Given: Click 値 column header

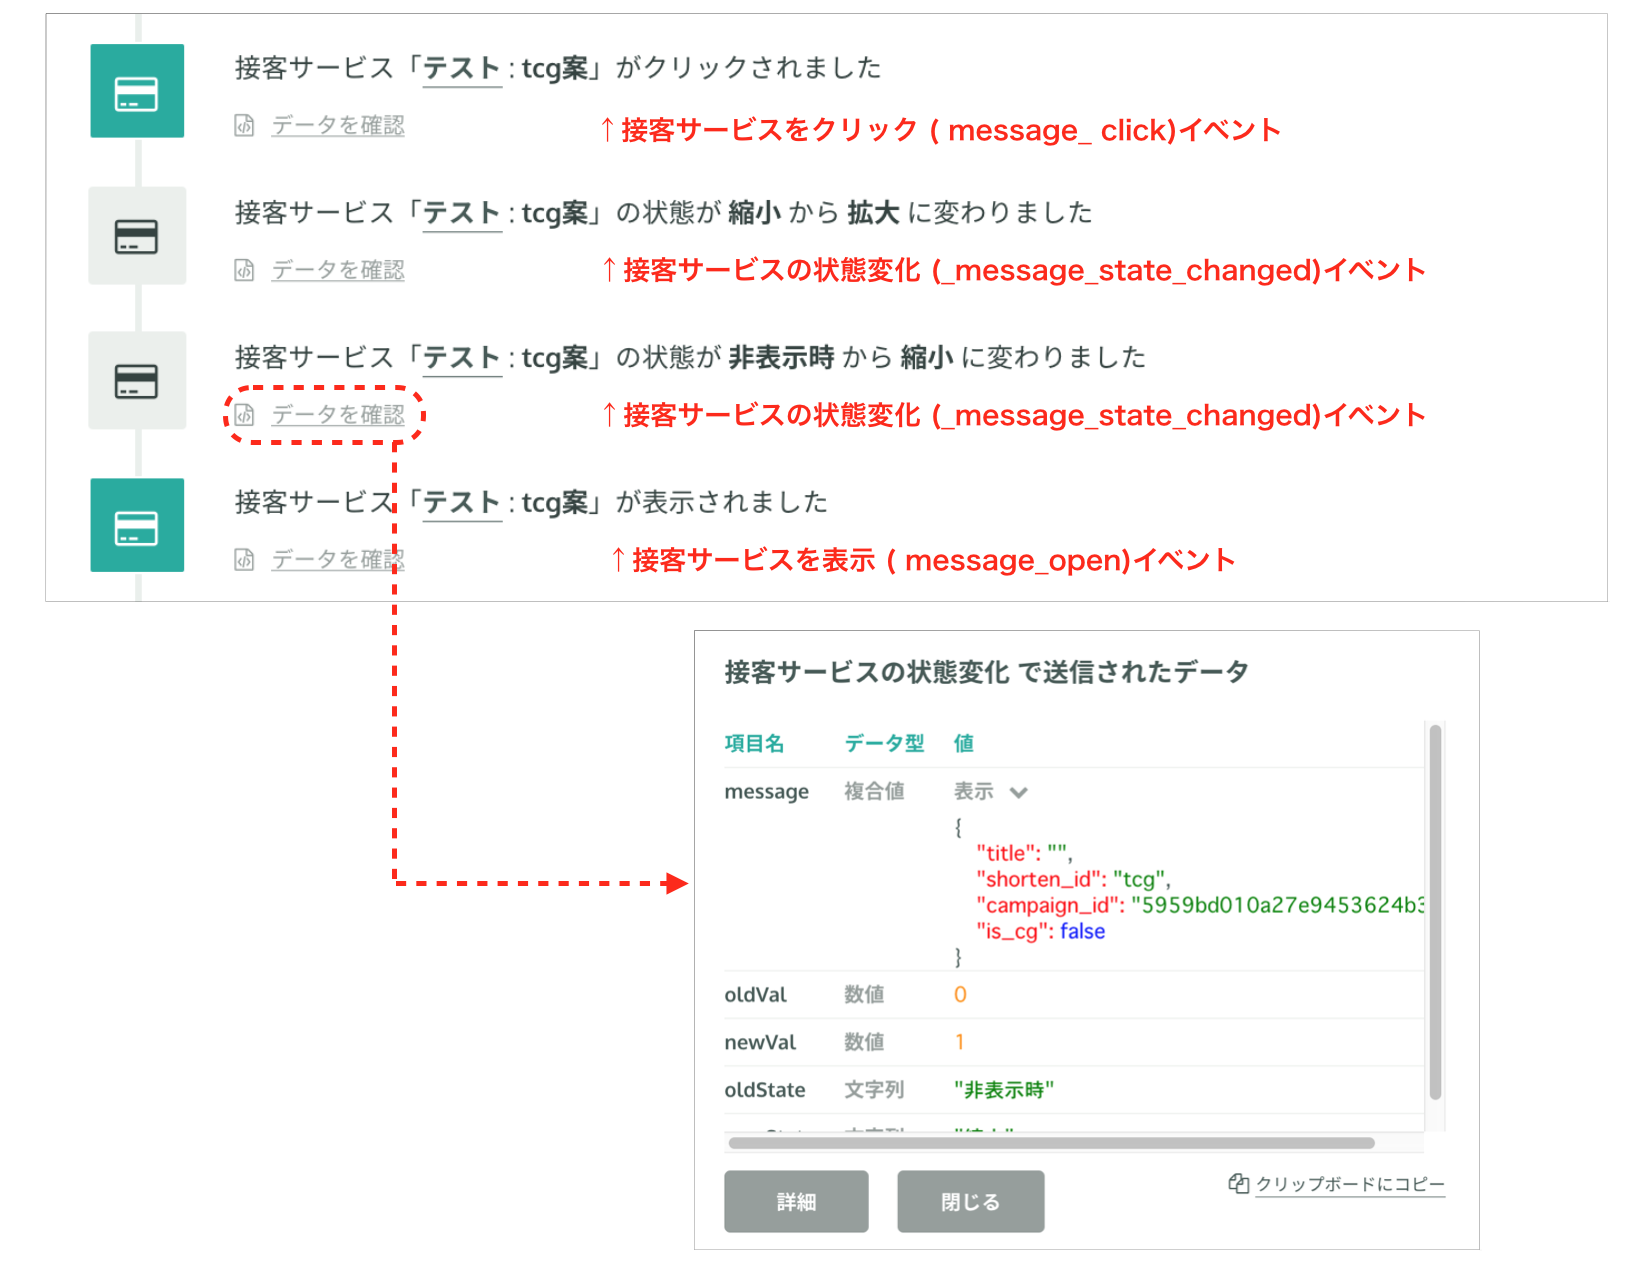Looking at the screenshot, I should tap(963, 743).
